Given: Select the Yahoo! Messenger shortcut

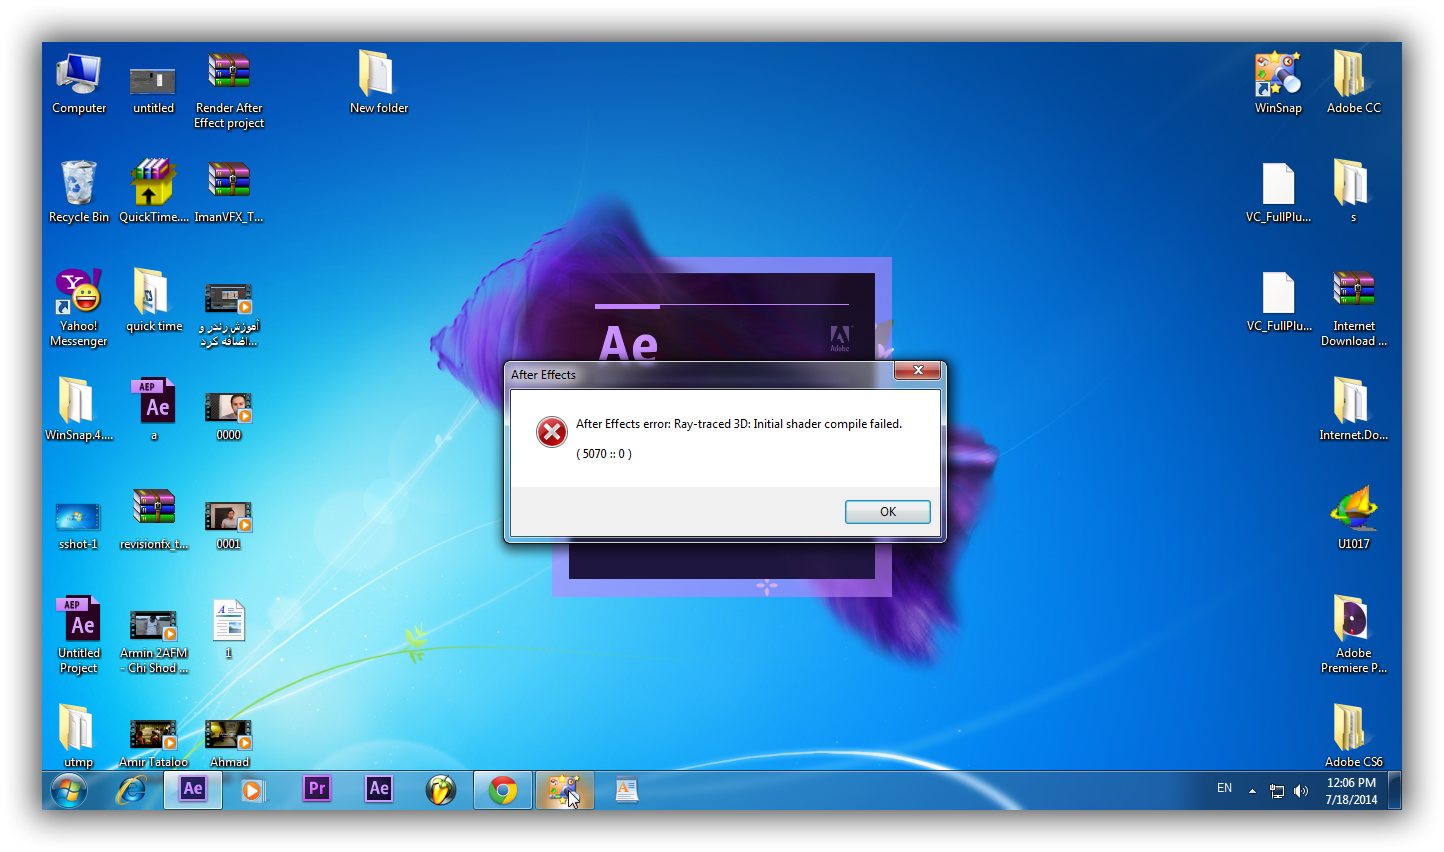Looking at the screenshot, I should [79, 308].
